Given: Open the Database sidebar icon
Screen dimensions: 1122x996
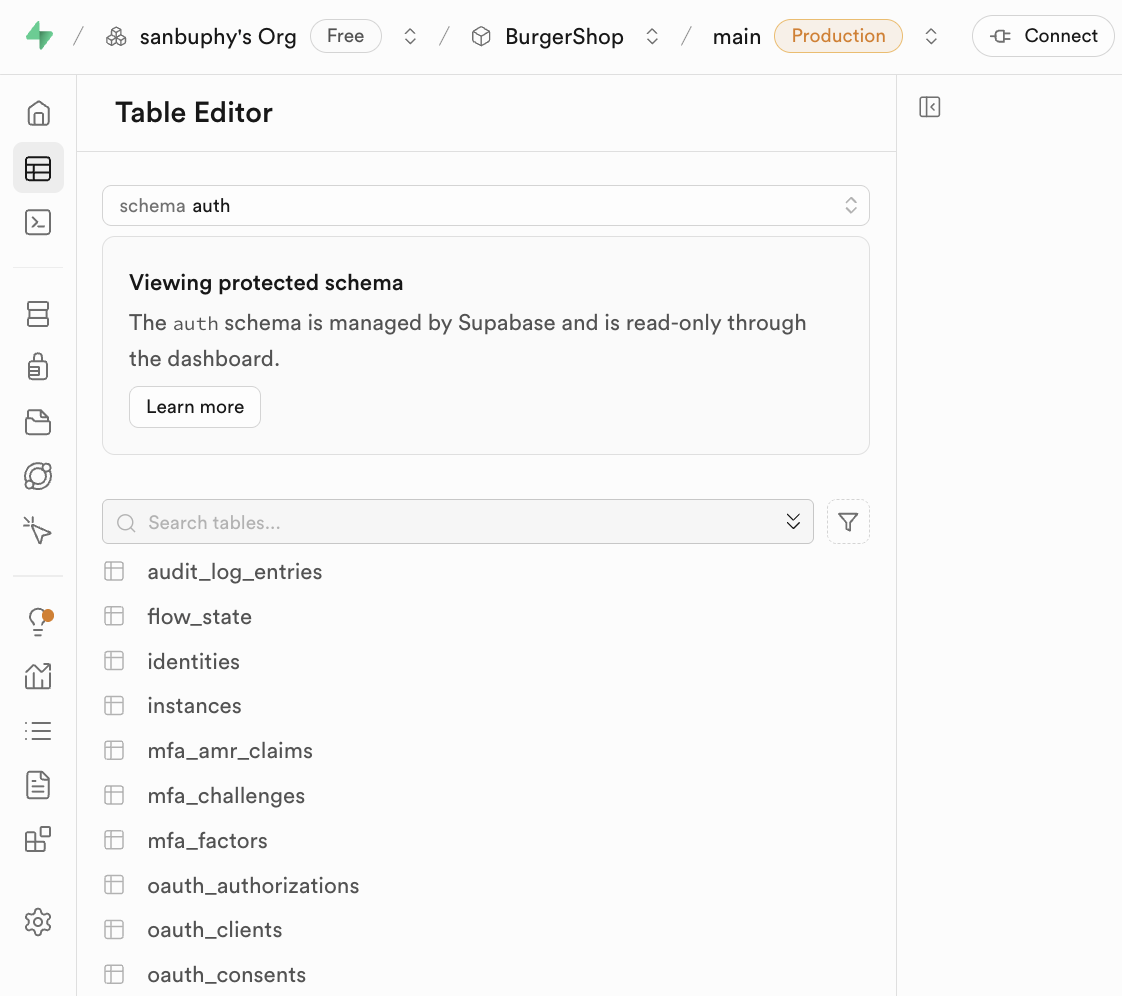Looking at the screenshot, I should tap(38, 314).
